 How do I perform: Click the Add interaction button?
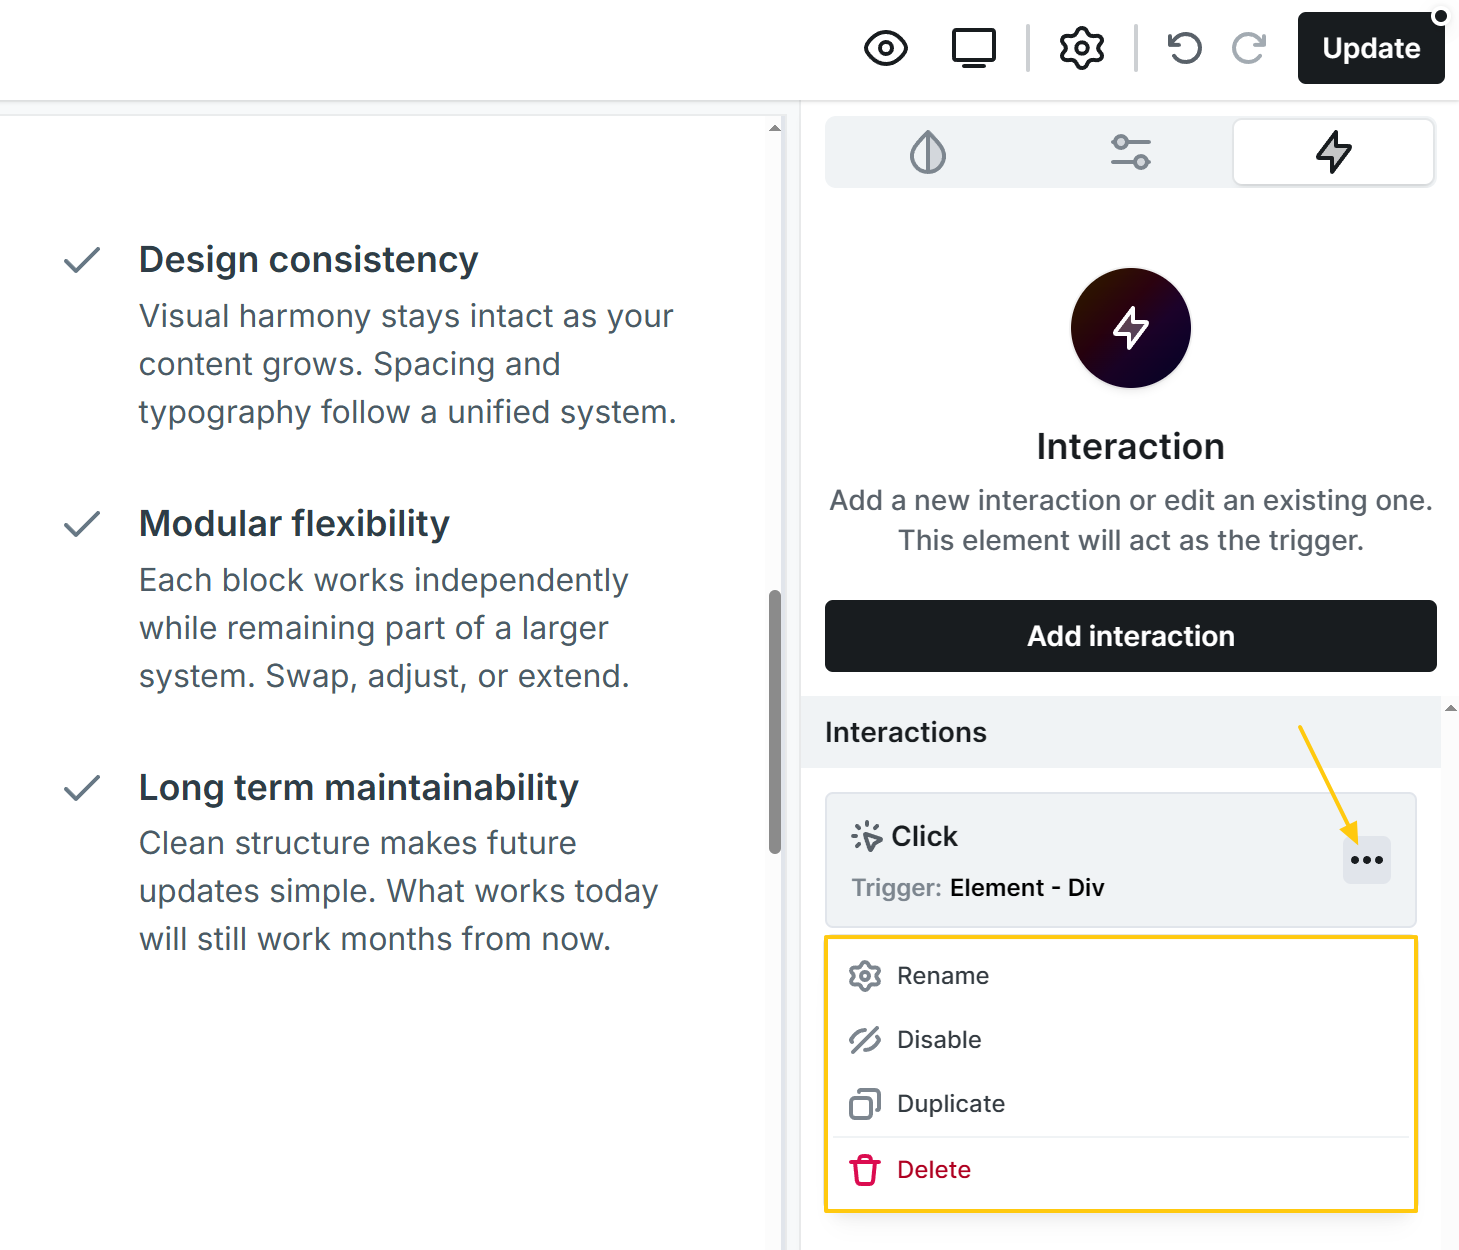click(x=1130, y=636)
